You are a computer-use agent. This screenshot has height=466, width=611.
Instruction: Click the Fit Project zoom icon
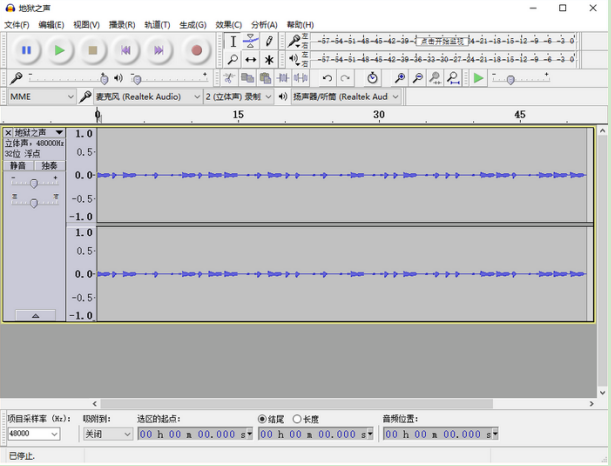click(453, 78)
